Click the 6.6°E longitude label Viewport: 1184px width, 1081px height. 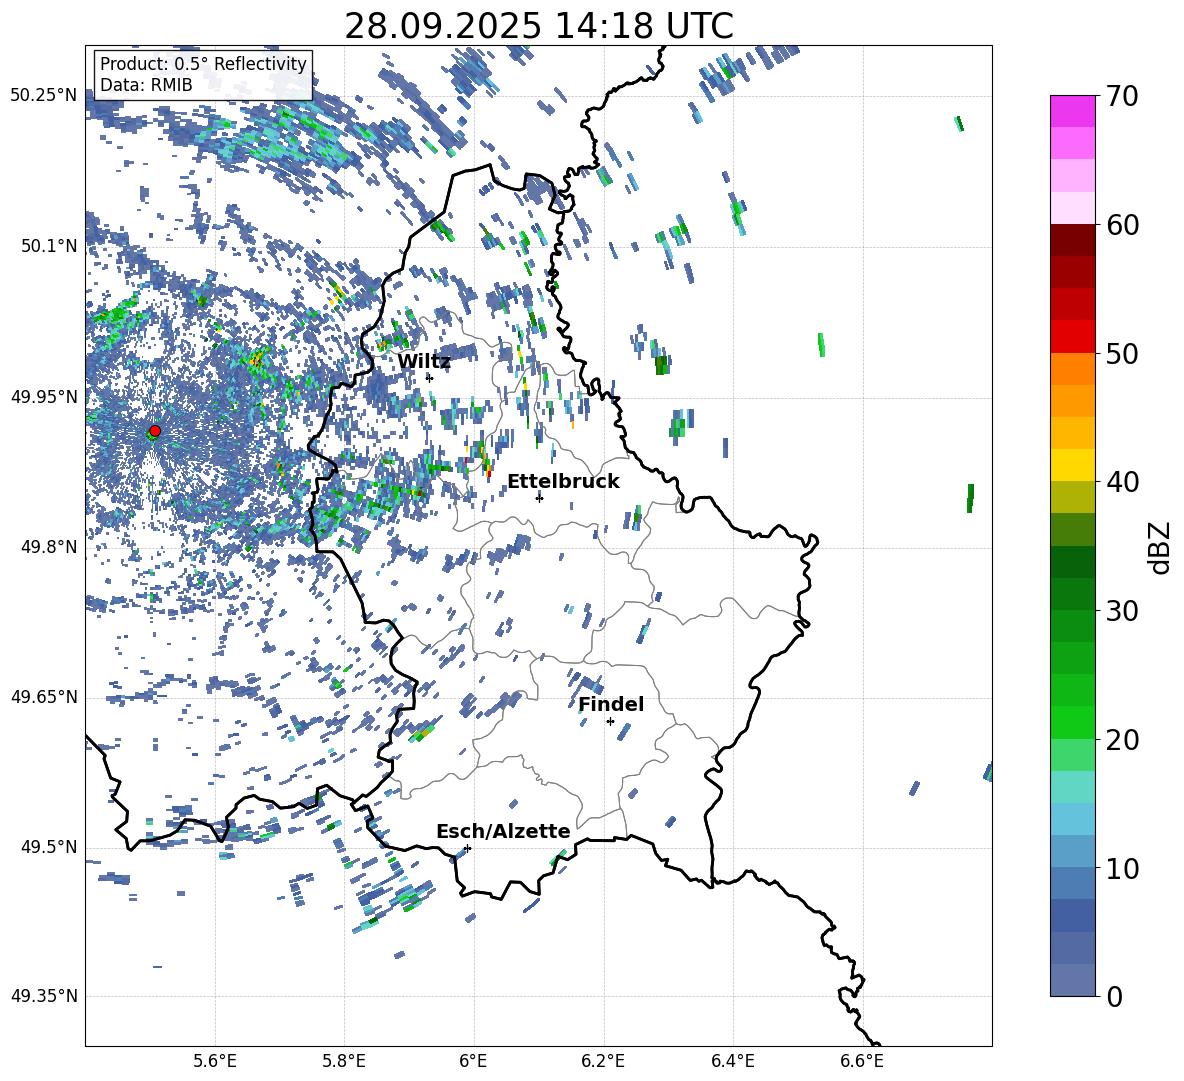point(862,1061)
